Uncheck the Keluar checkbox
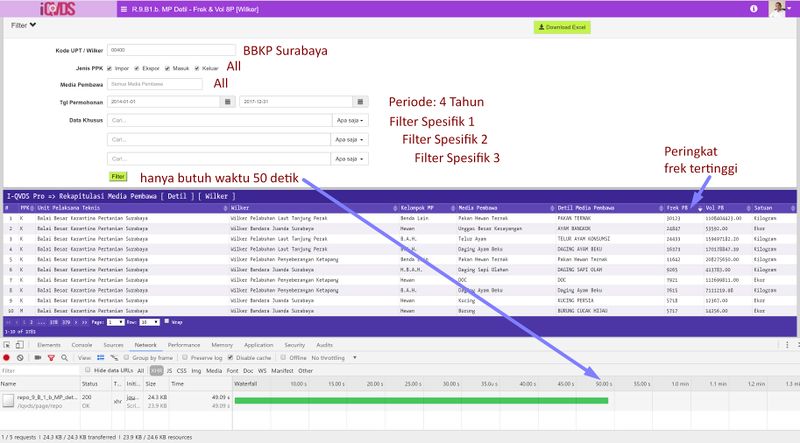The image size is (800, 443). pos(197,68)
